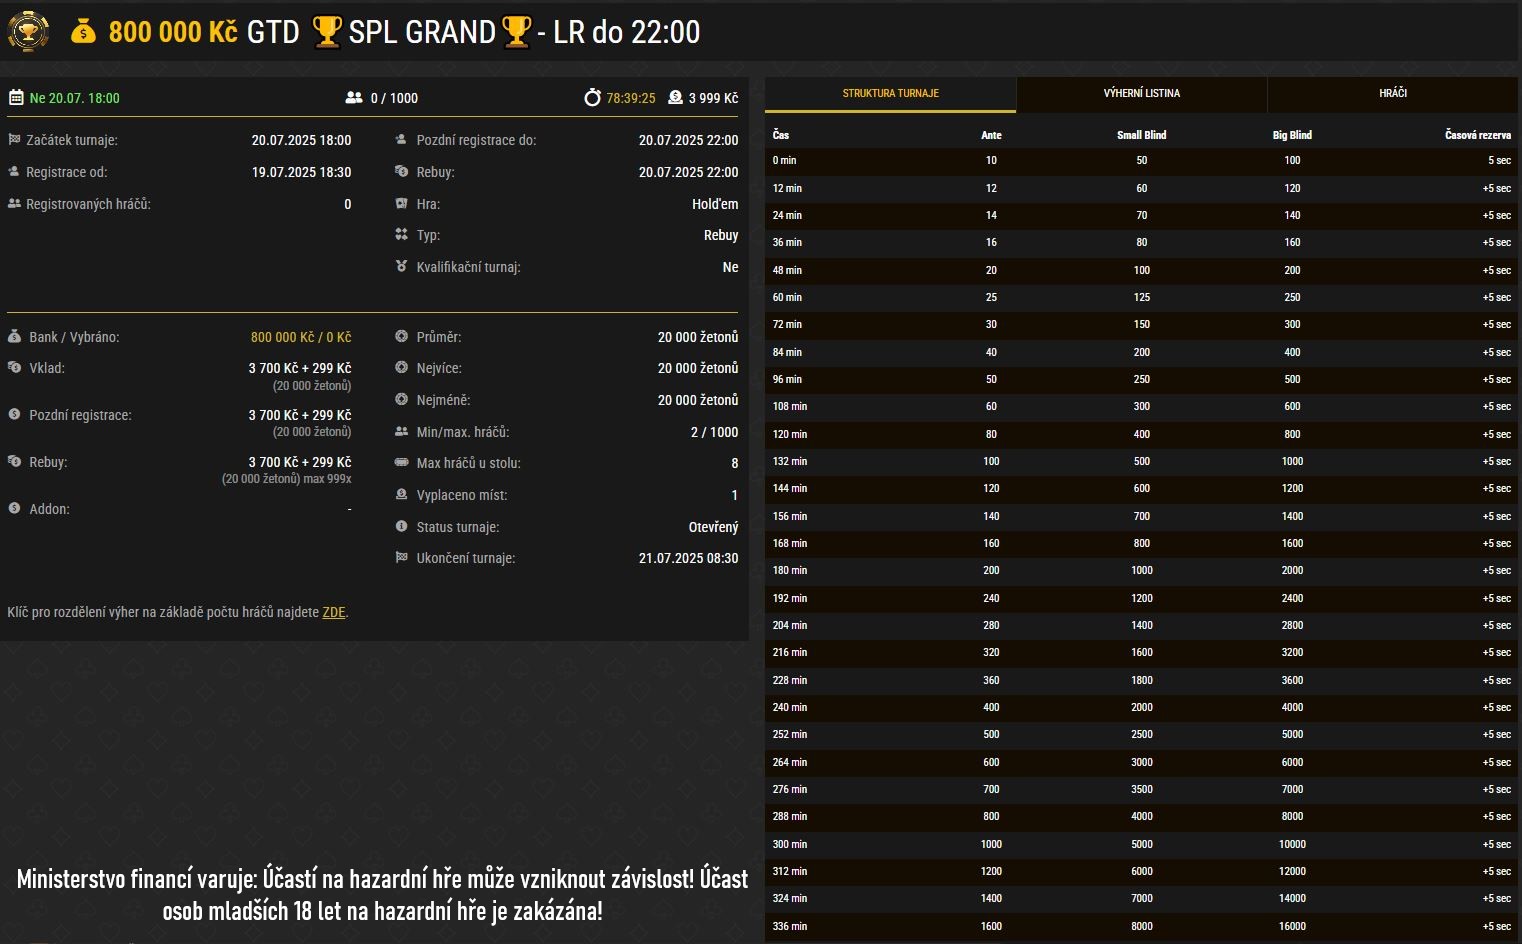Click the money bag icon in title

[83, 32]
